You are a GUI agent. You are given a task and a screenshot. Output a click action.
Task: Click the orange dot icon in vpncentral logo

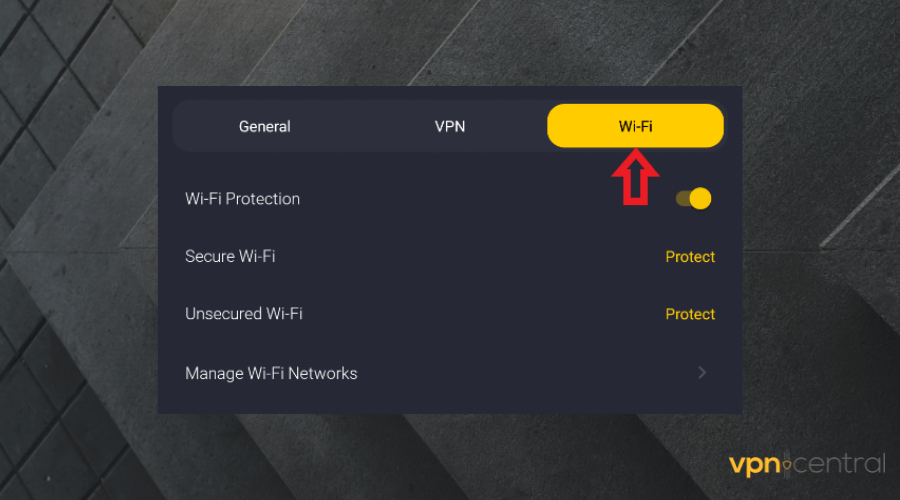[787, 464]
